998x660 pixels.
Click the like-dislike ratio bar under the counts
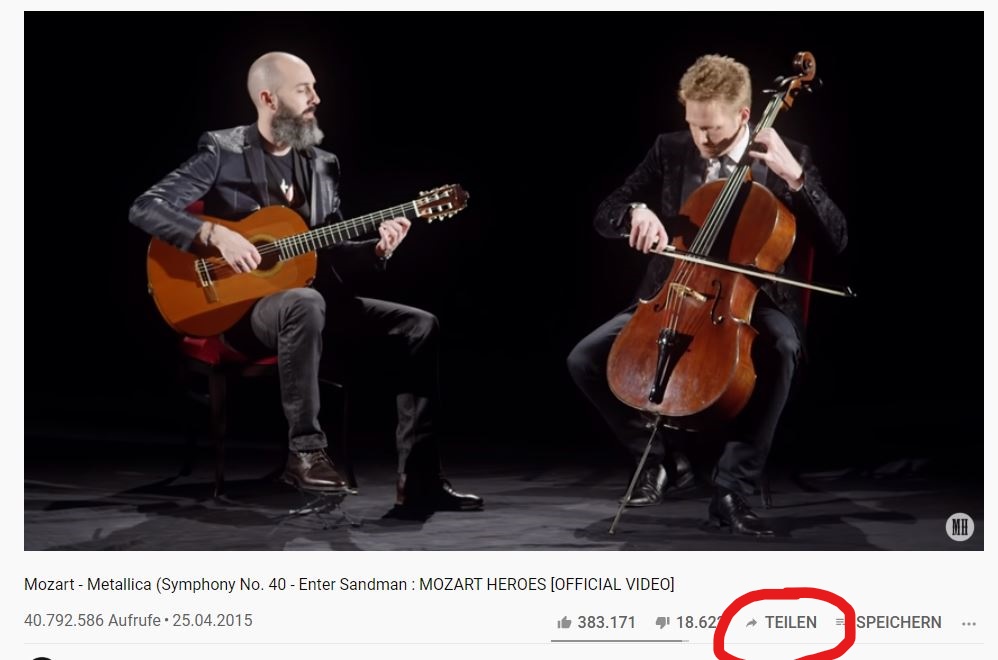pos(620,640)
